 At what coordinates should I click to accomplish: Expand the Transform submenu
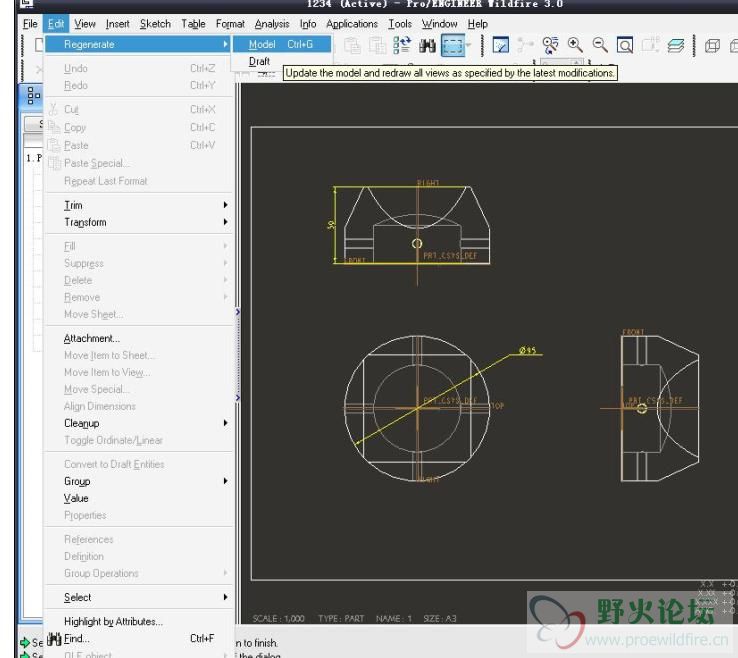click(x=139, y=222)
